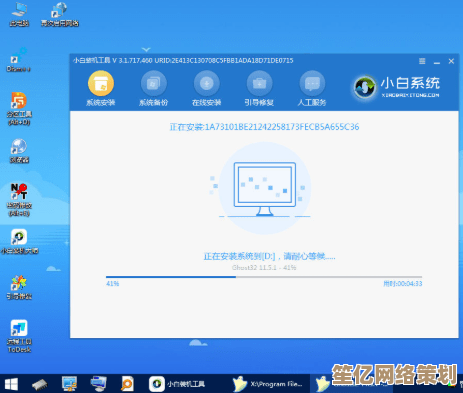Viewport: 463px width, 393px height.
Task: Switch to the 系统备份 tab
Action: [x=153, y=89]
